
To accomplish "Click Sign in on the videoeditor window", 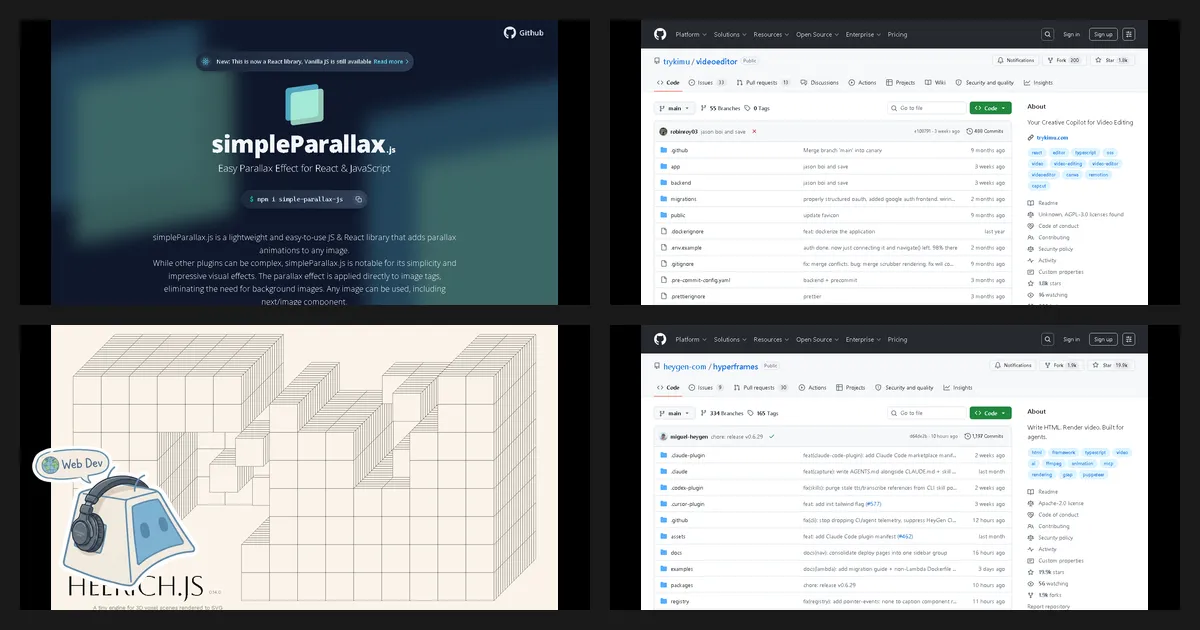I will point(1071,34).
